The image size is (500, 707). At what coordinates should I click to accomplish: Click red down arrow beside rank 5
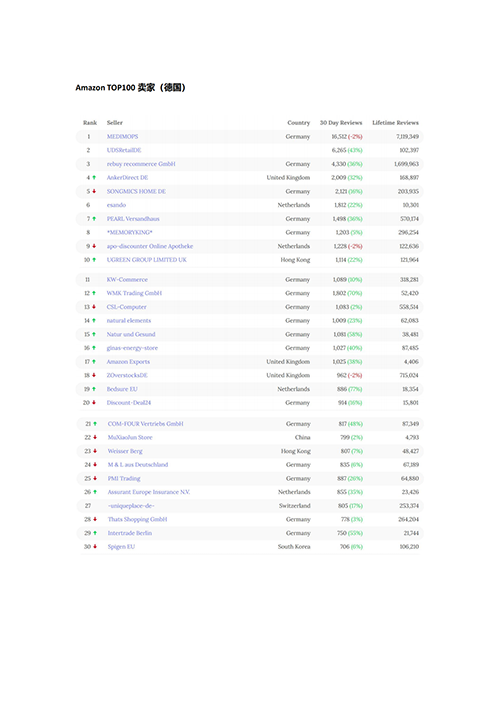click(94, 191)
